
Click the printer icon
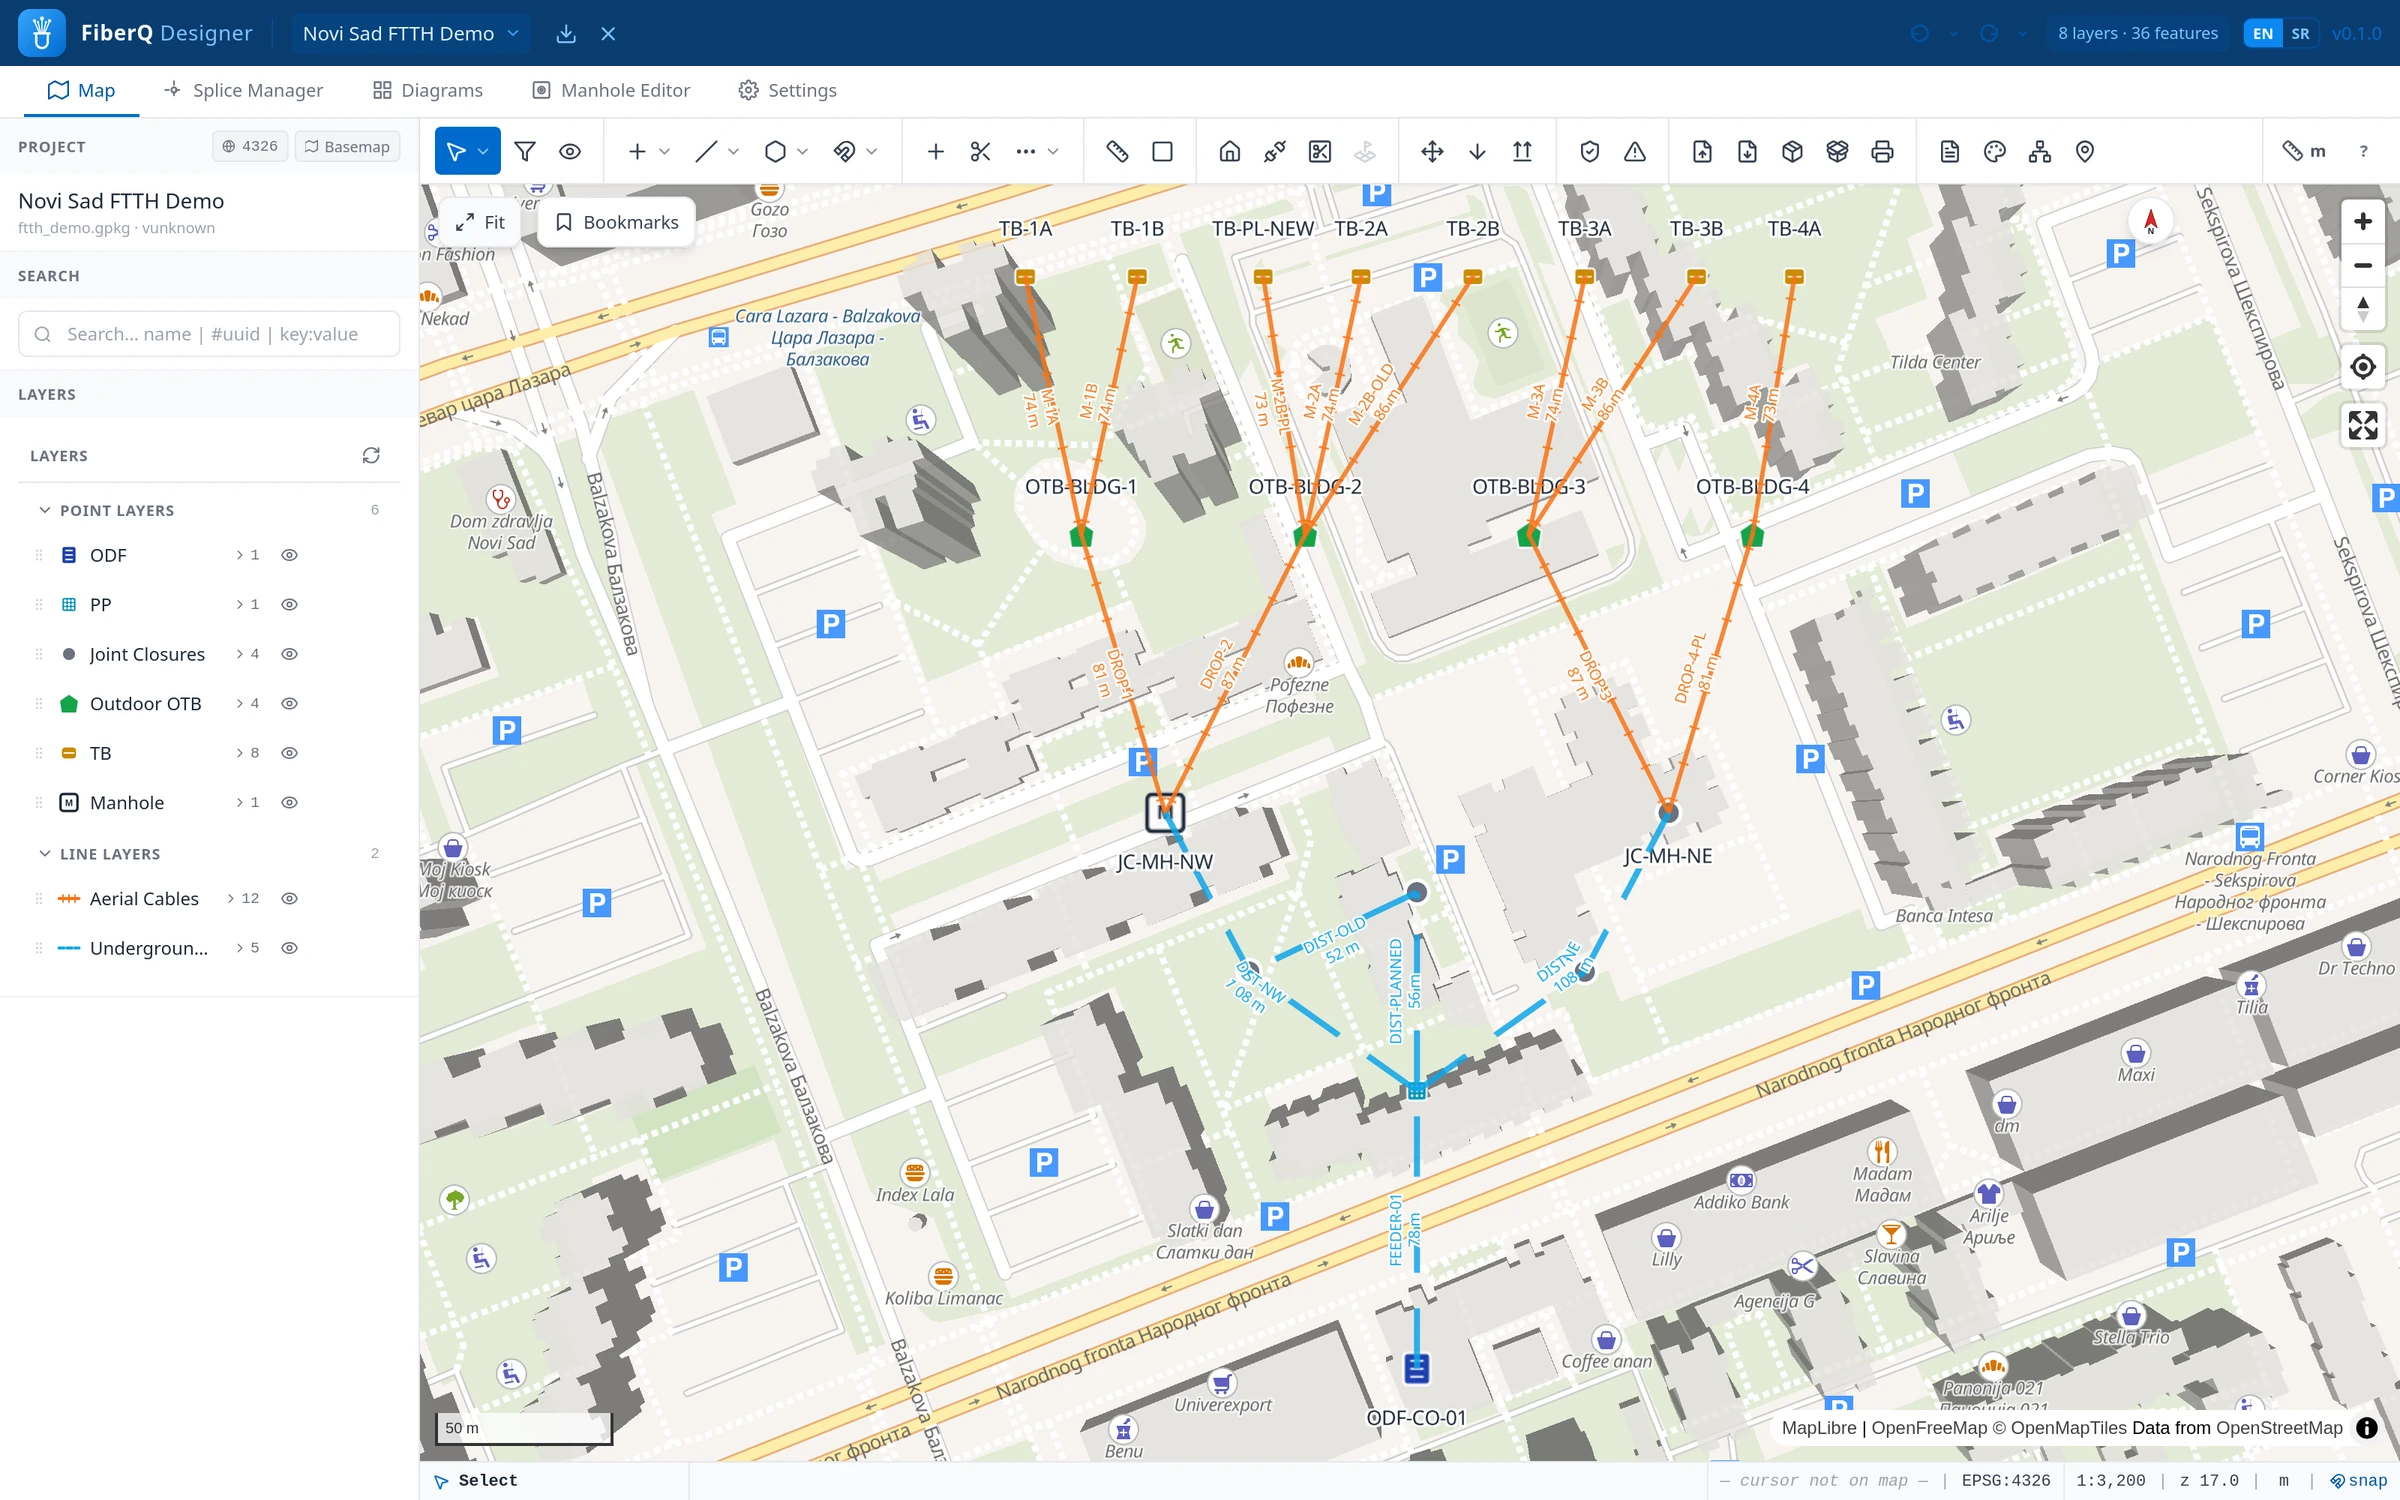coord(1882,151)
